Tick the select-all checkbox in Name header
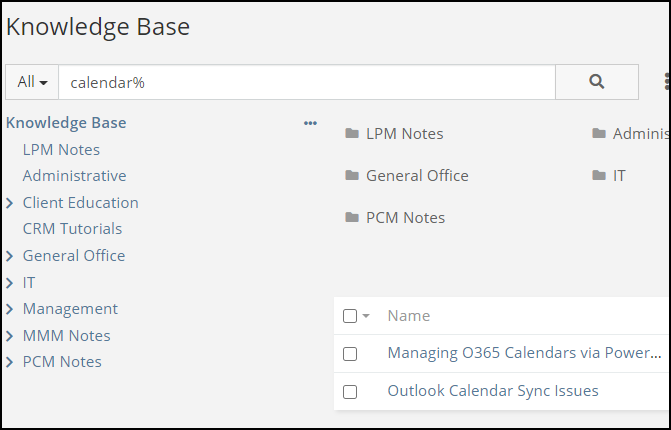 350,316
